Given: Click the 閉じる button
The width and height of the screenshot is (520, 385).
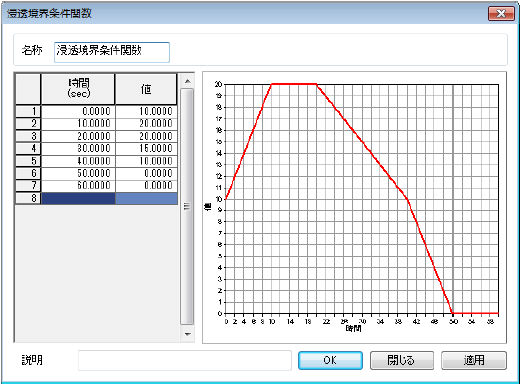Looking at the screenshot, I should click(402, 360).
